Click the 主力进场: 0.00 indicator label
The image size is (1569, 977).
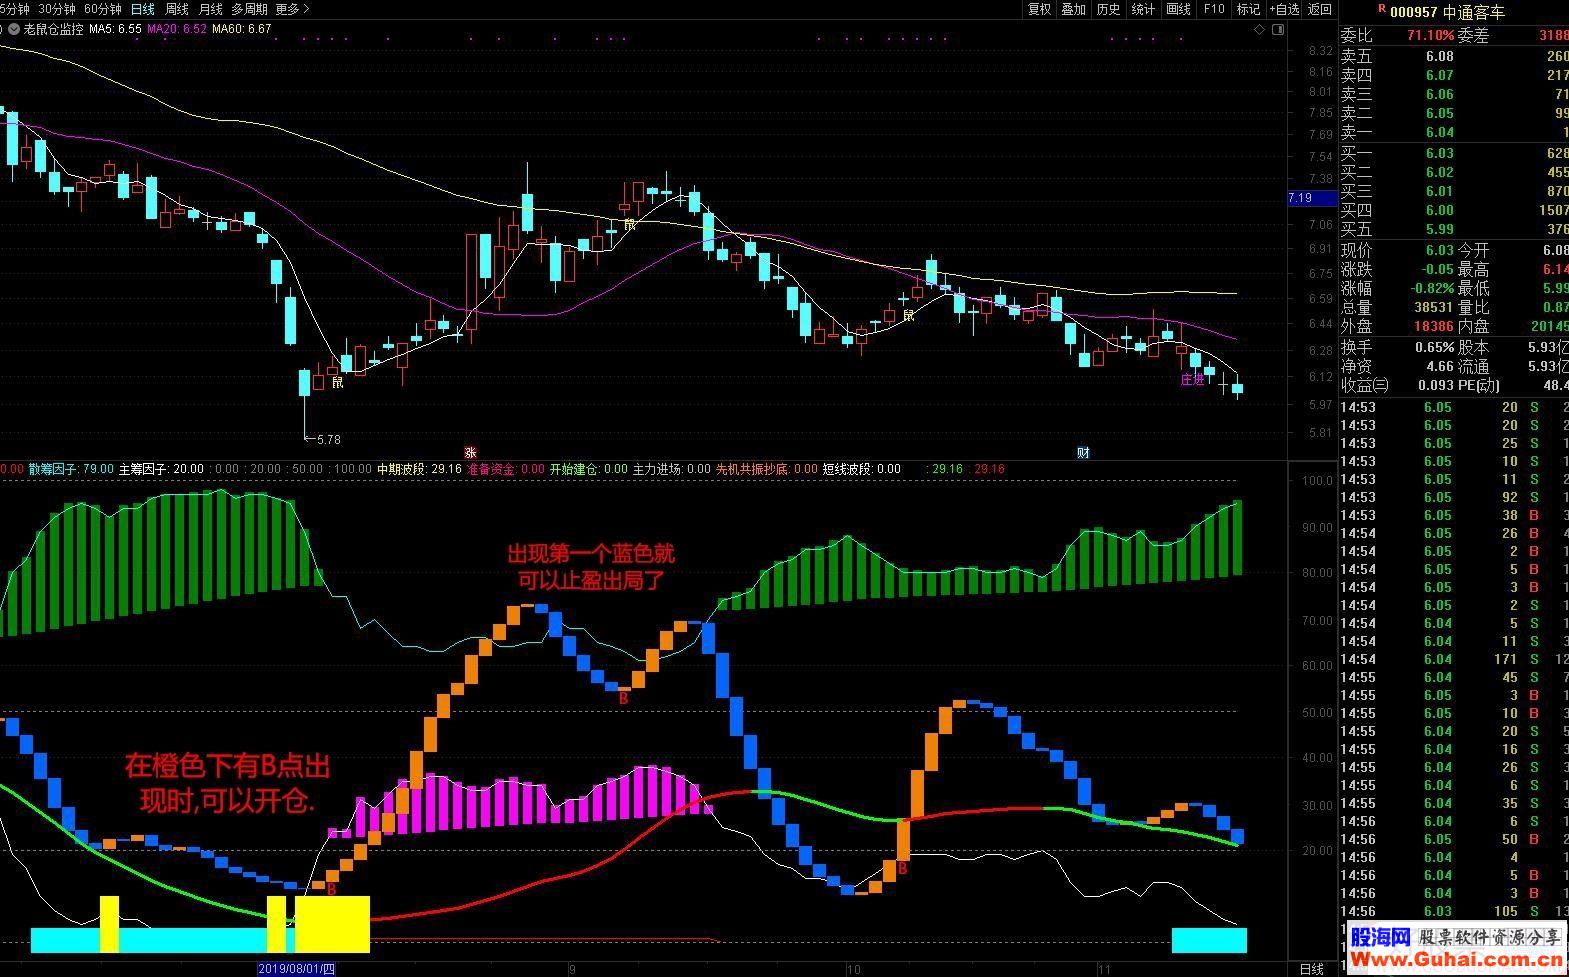(672, 469)
